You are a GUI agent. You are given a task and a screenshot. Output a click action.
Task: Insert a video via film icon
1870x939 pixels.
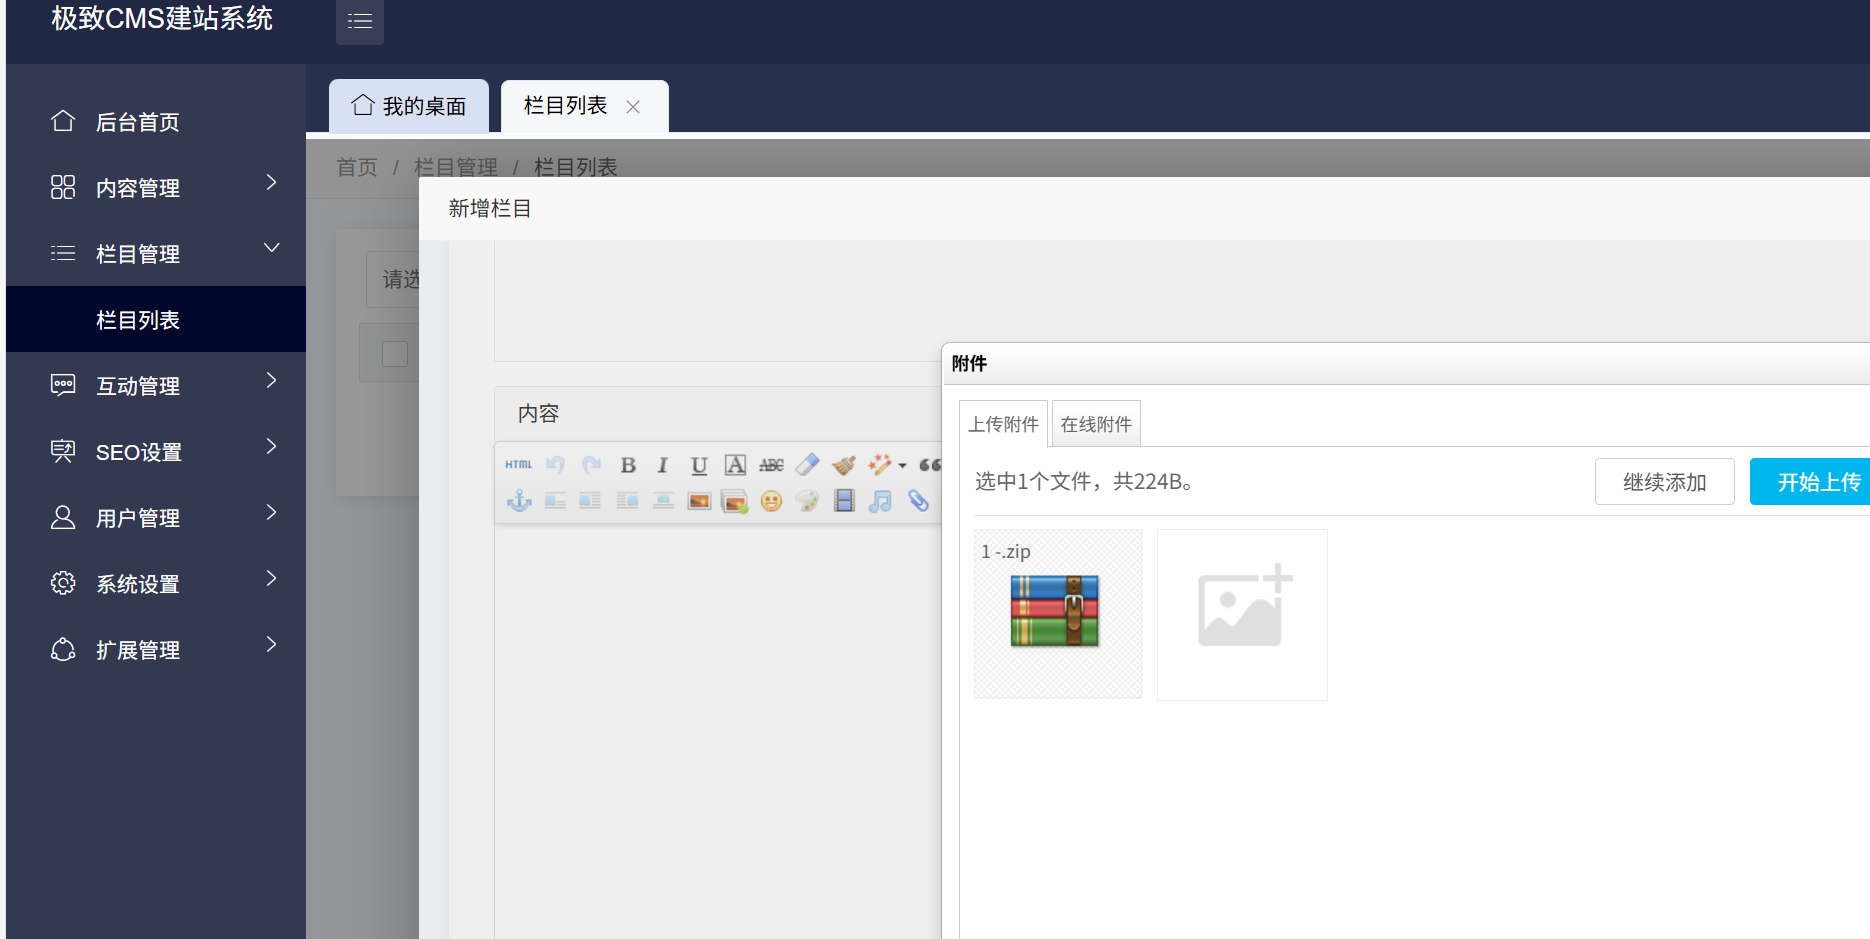(844, 501)
